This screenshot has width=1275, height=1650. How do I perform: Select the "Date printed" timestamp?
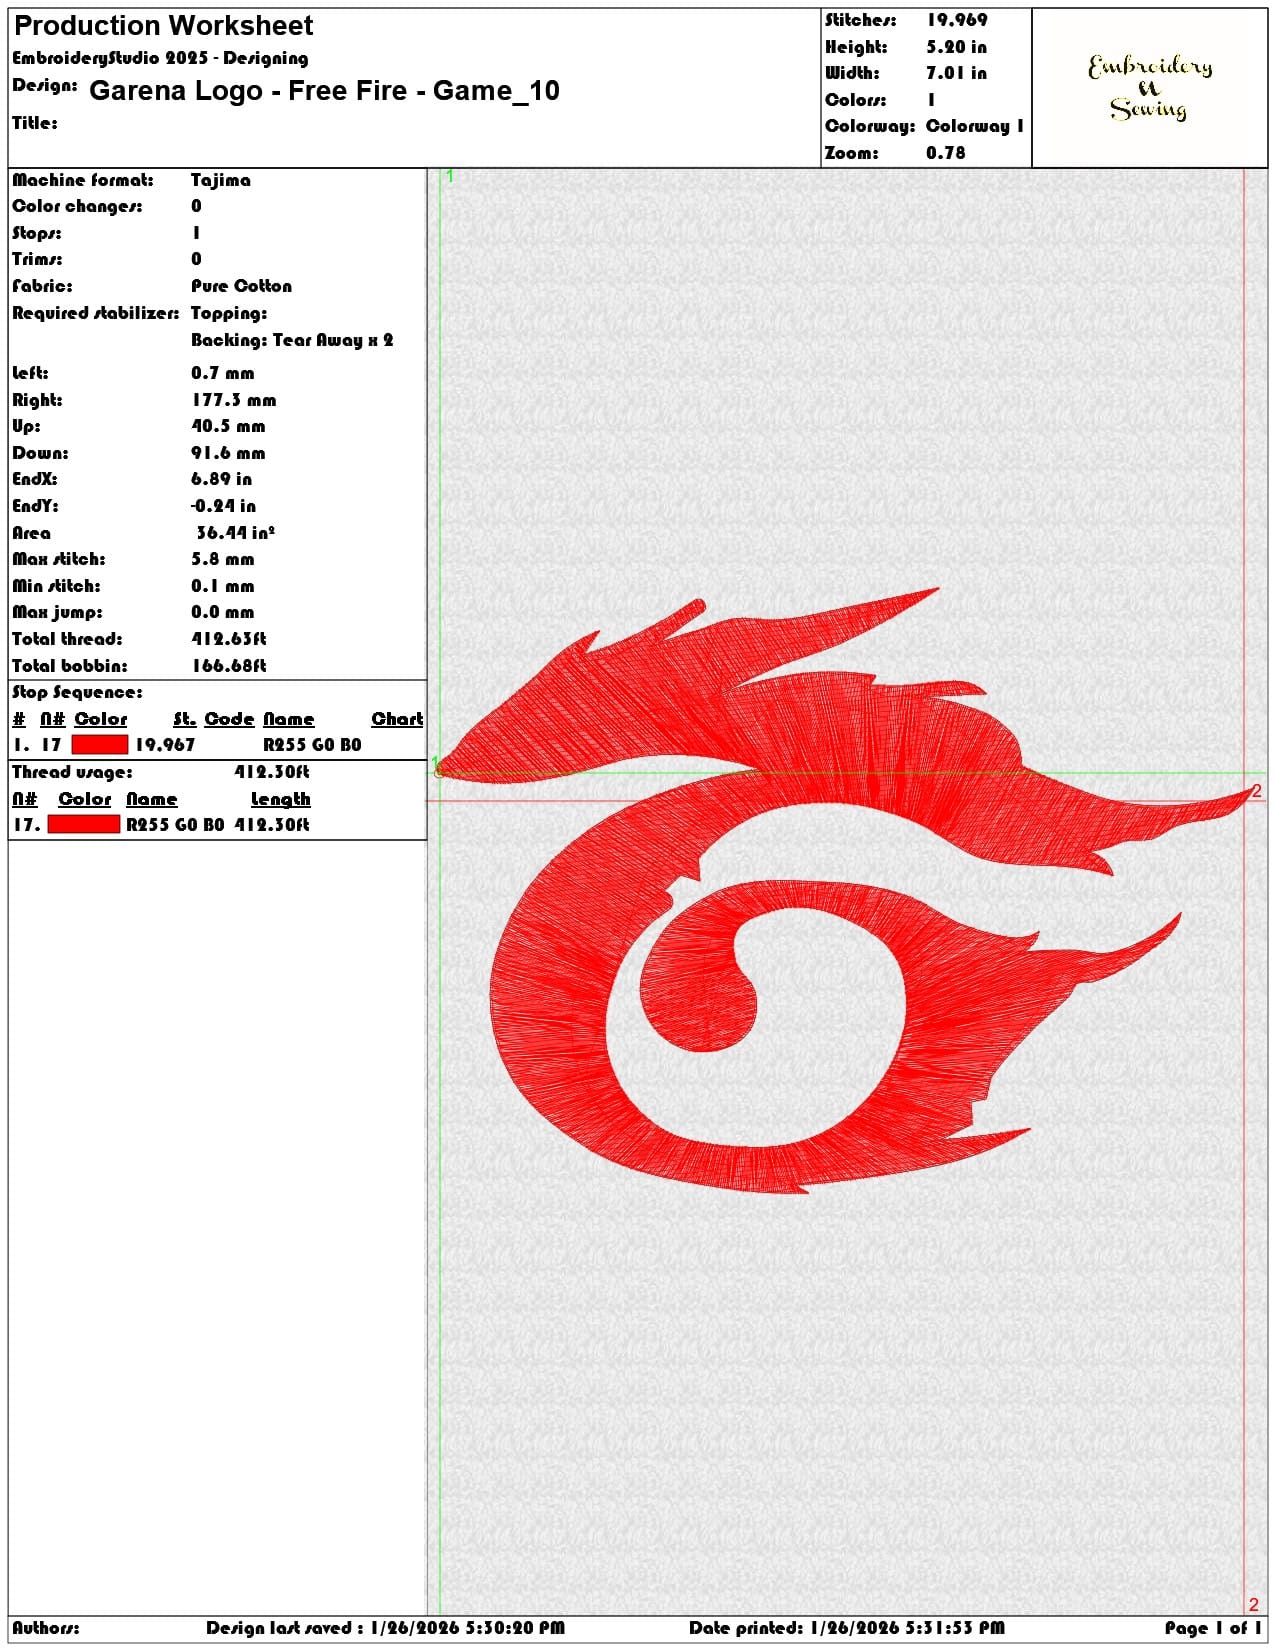(x=907, y=1628)
